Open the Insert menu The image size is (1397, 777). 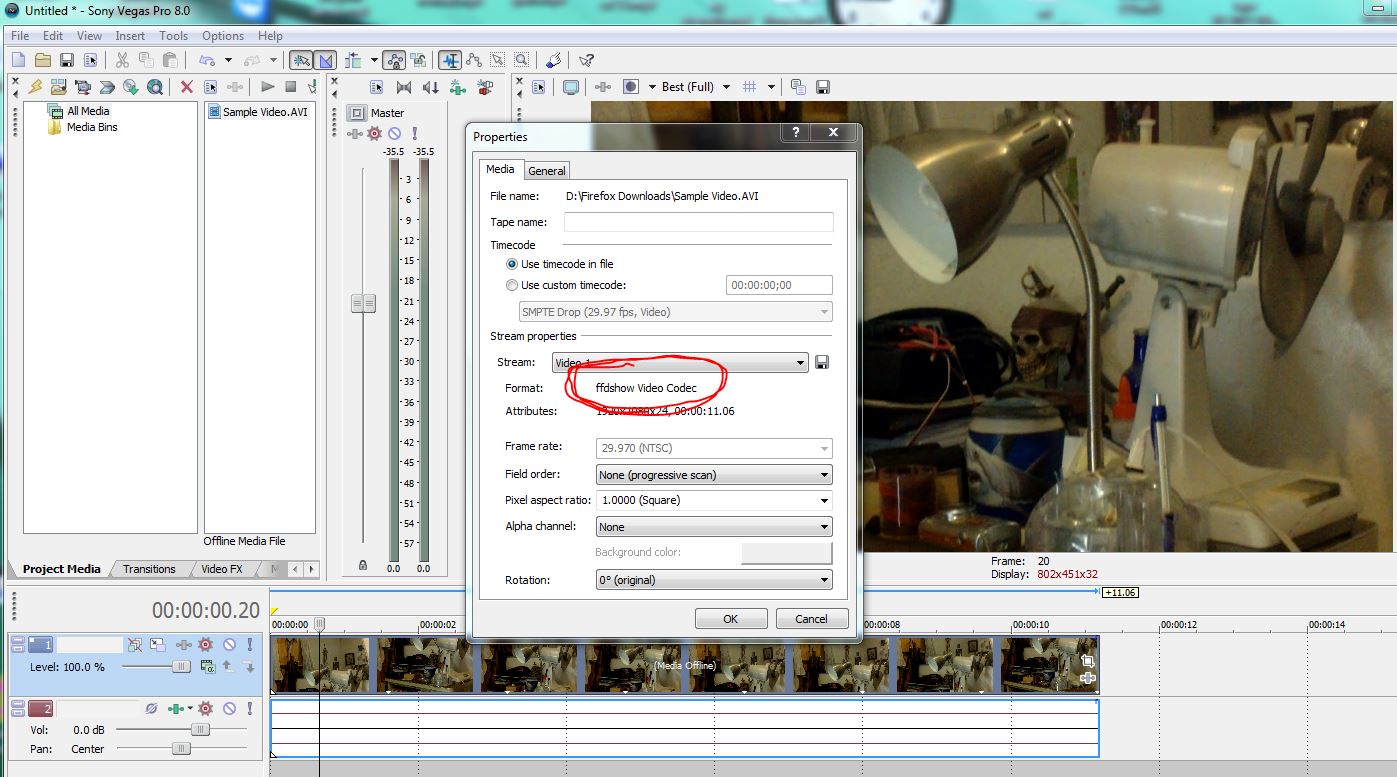130,36
